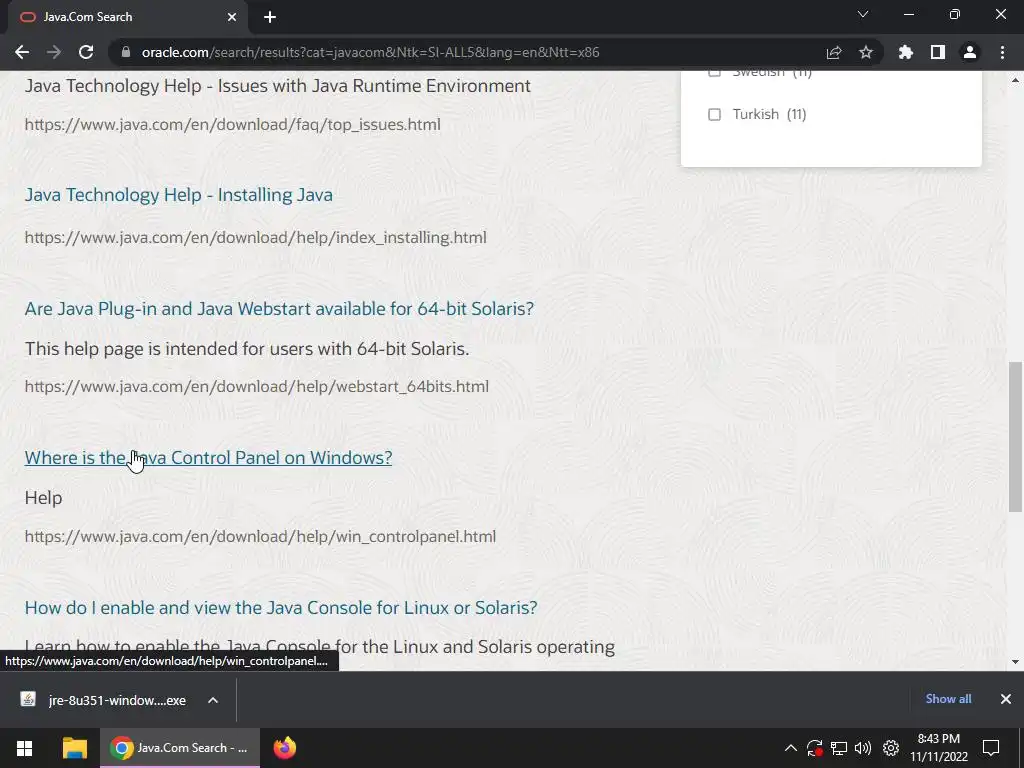Tick the Swedish language checkbox
The height and width of the screenshot is (768, 1024).
click(714, 72)
